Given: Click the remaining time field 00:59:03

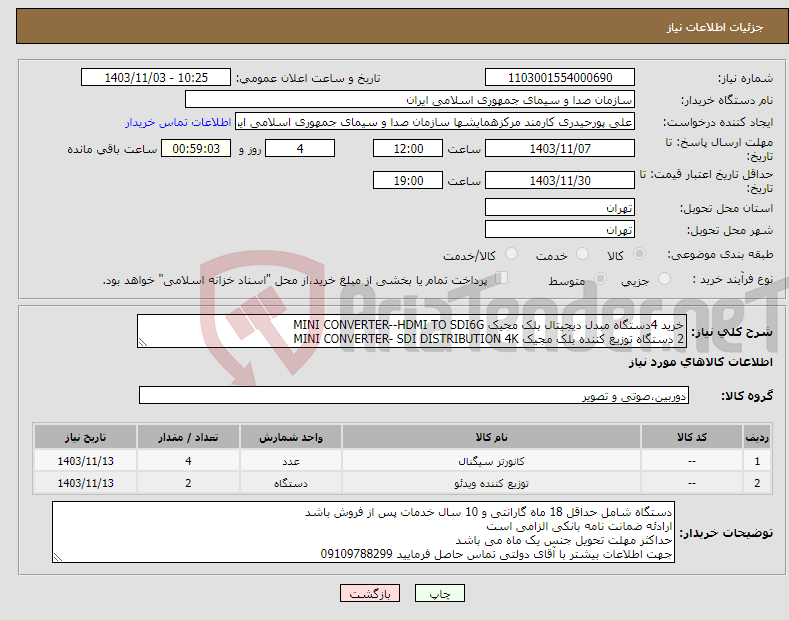Looking at the screenshot, I should tap(196, 148).
